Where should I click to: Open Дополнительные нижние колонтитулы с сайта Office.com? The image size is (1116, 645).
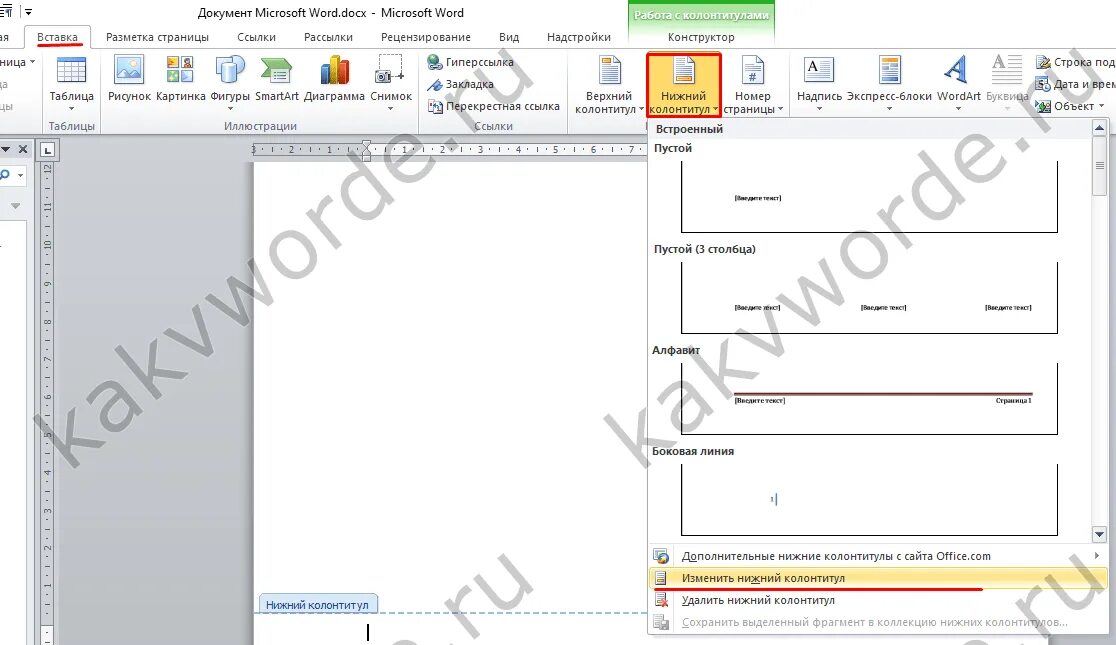point(878,556)
